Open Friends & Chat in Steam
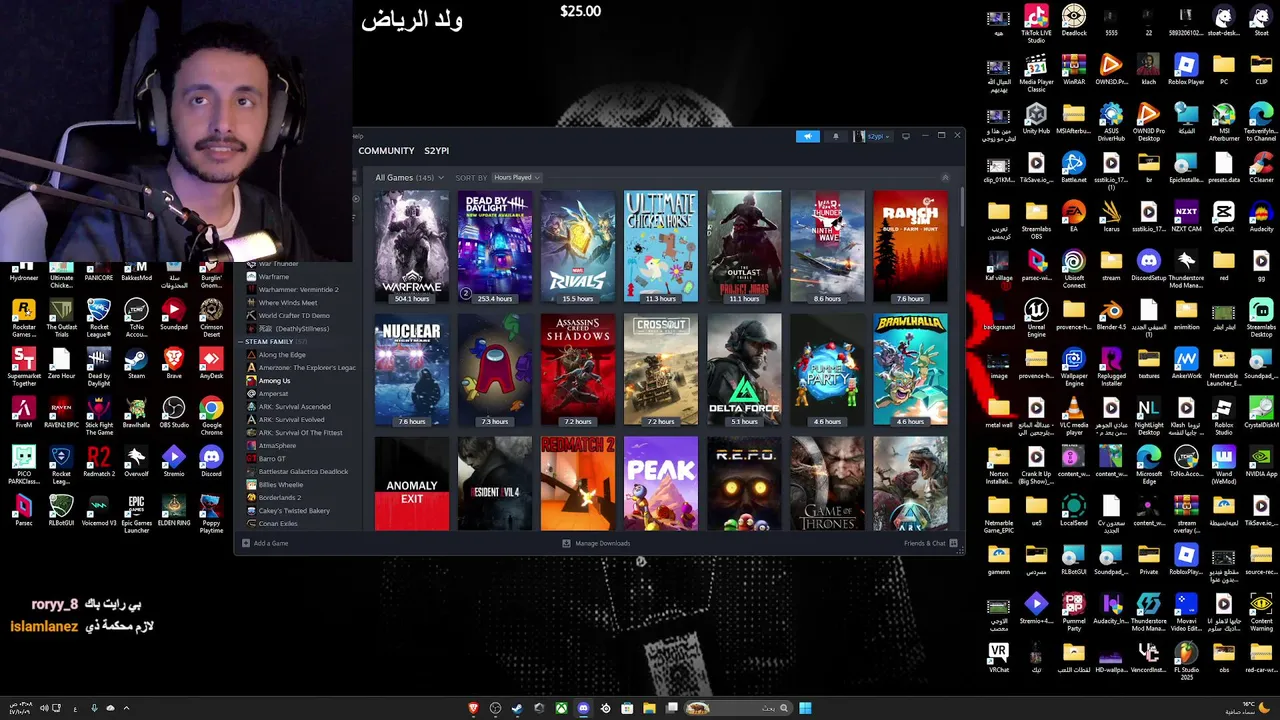 (930, 543)
